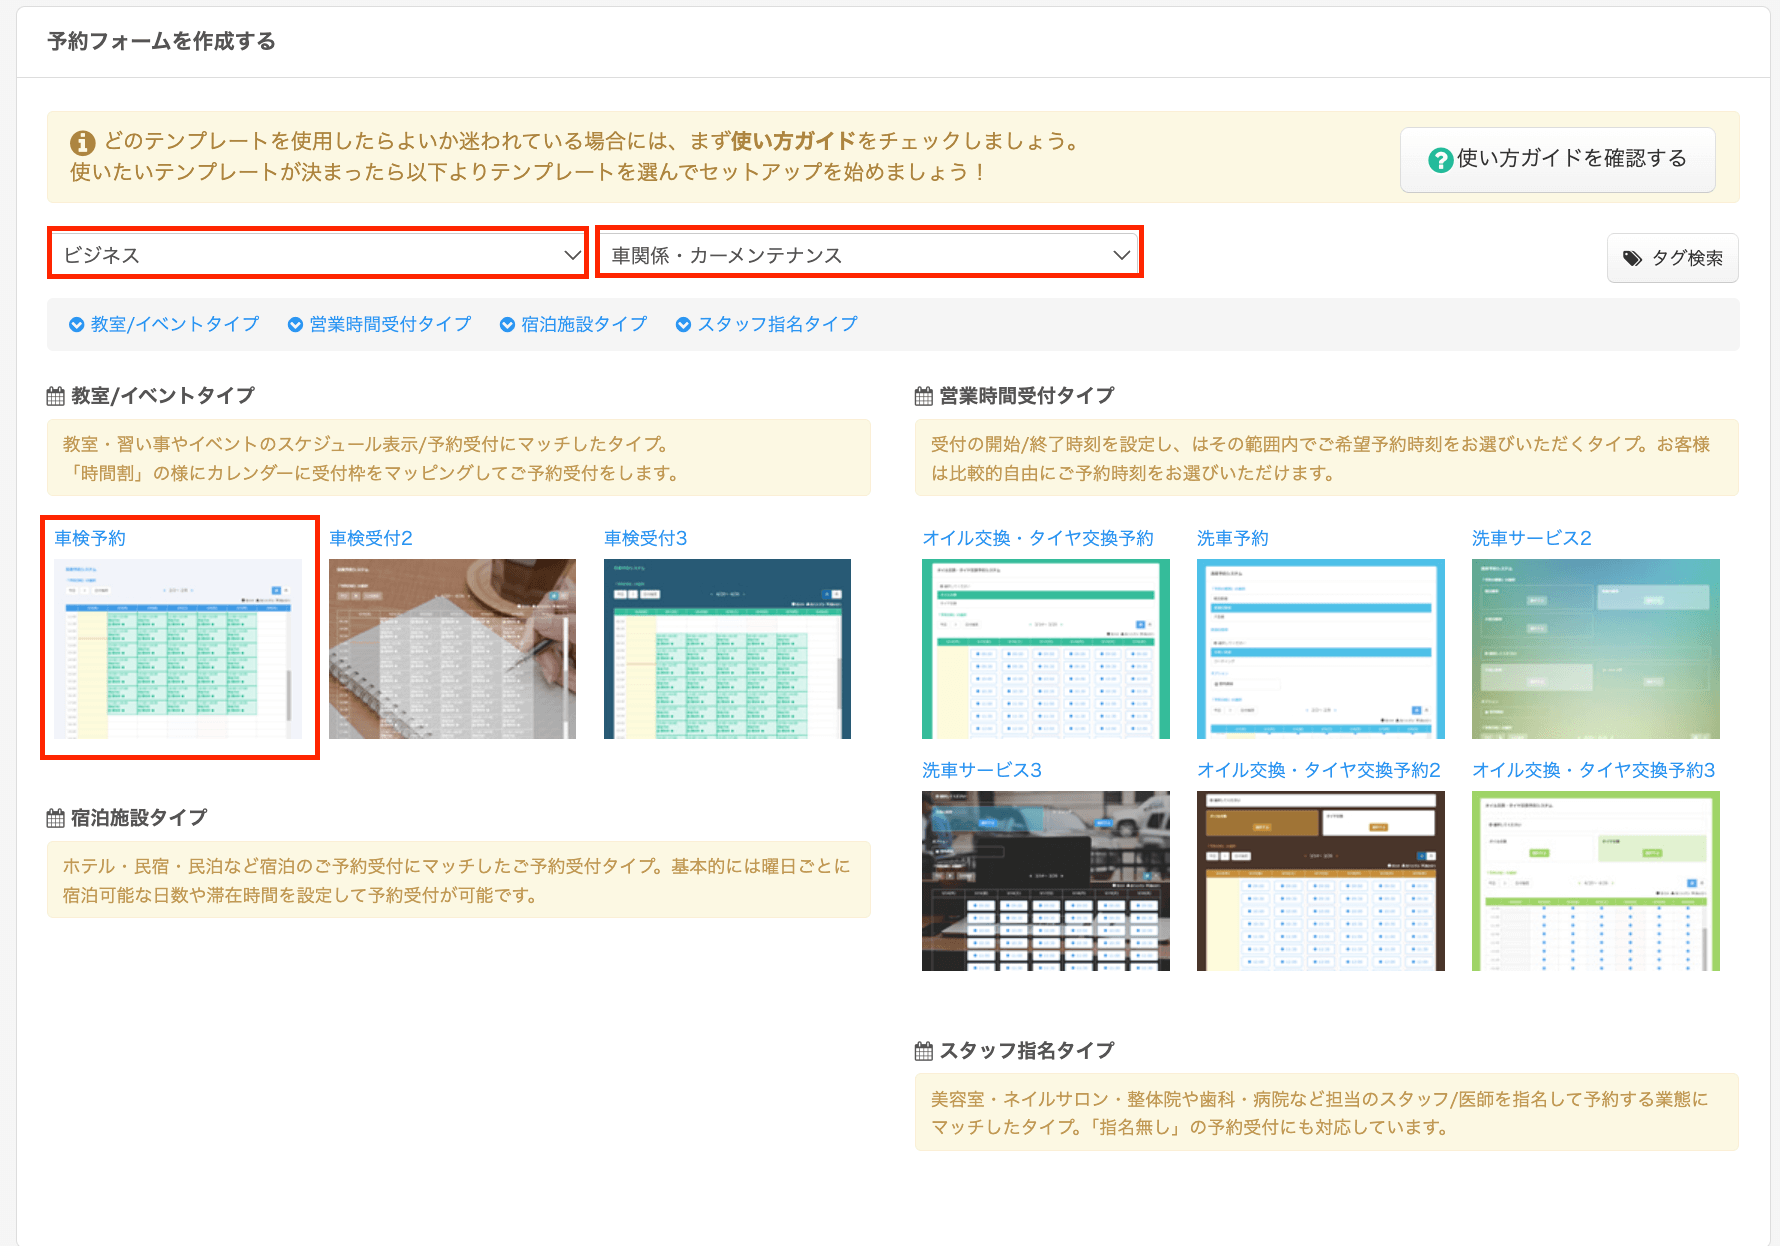Click circle-chevron icon next to 教室/イベントタイプ
This screenshot has width=1780, height=1246.
[76, 325]
